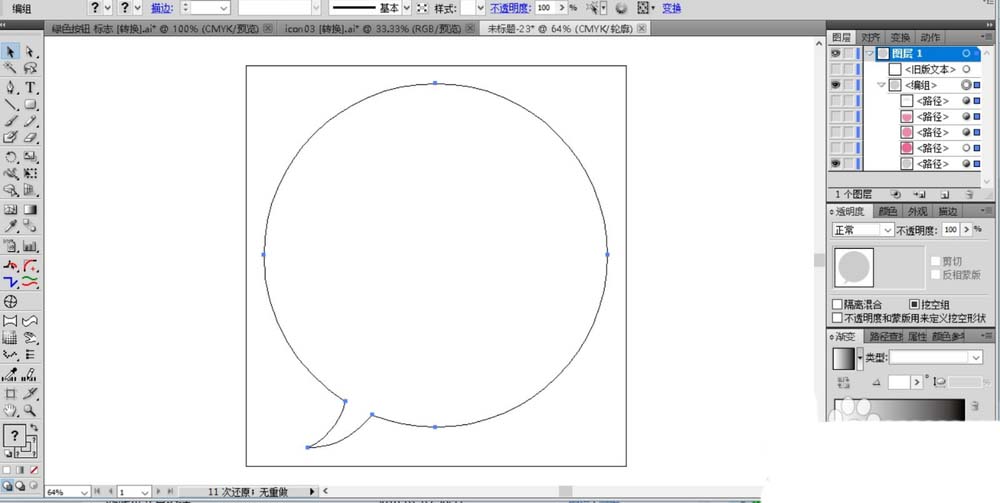Image resolution: width=1000 pixels, height=503 pixels.
Task: Click the gradient swatch preview box
Action: [844, 358]
